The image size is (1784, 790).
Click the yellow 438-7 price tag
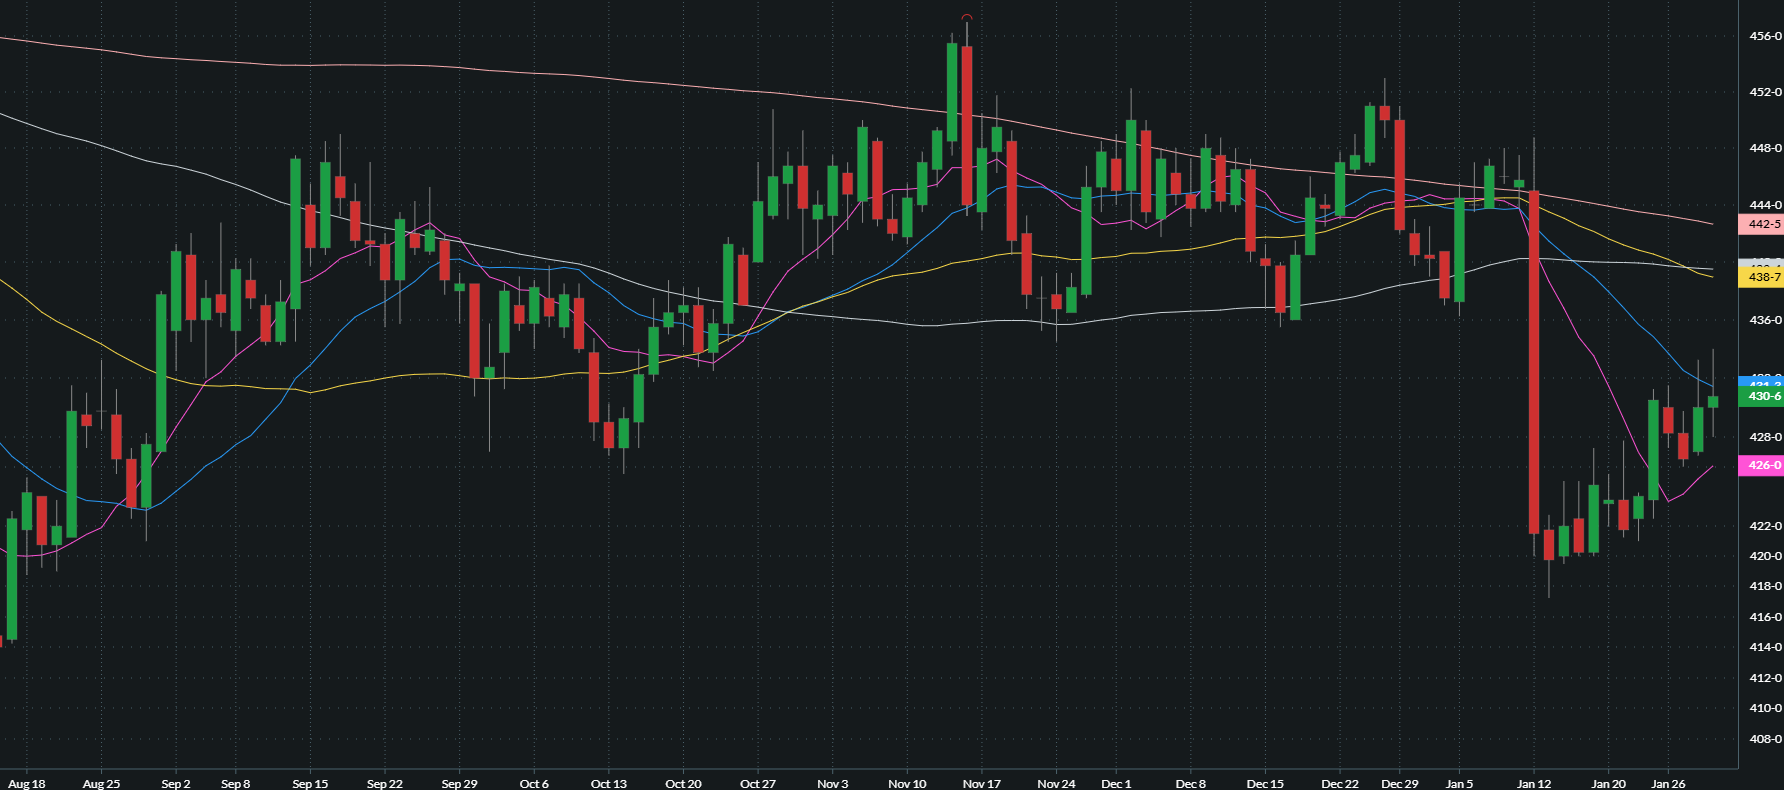(1761, 277)
